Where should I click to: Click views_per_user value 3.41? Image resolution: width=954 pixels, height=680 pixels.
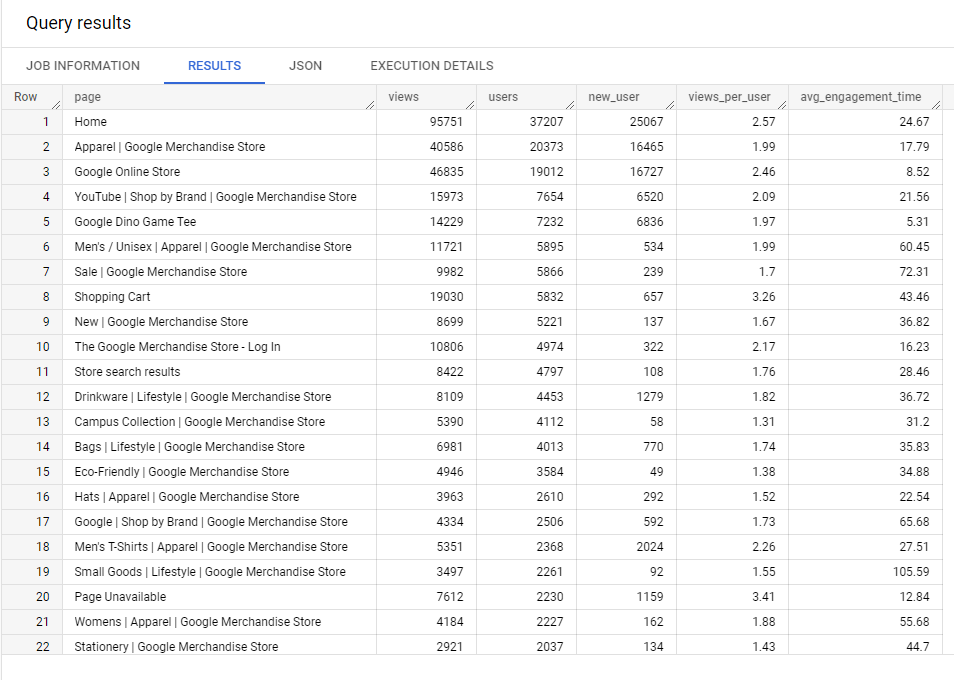click(x=764, y=597)
